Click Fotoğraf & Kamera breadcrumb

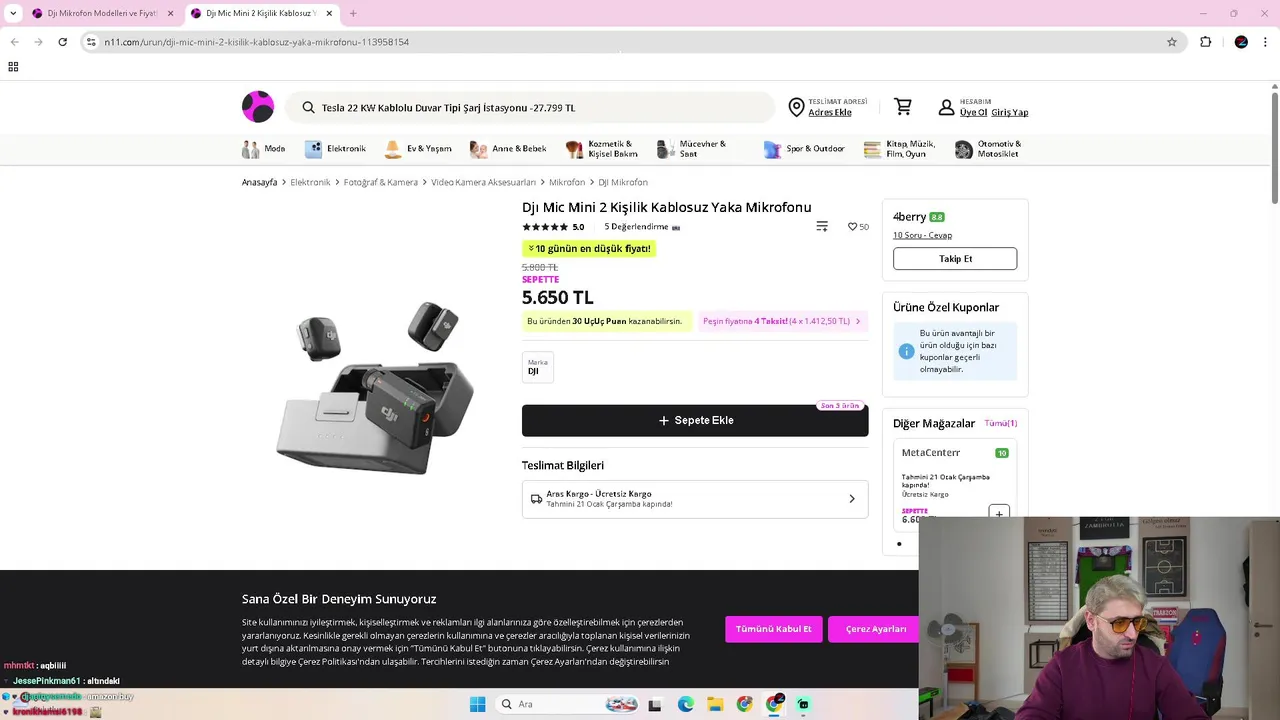(x=381, y=182)
